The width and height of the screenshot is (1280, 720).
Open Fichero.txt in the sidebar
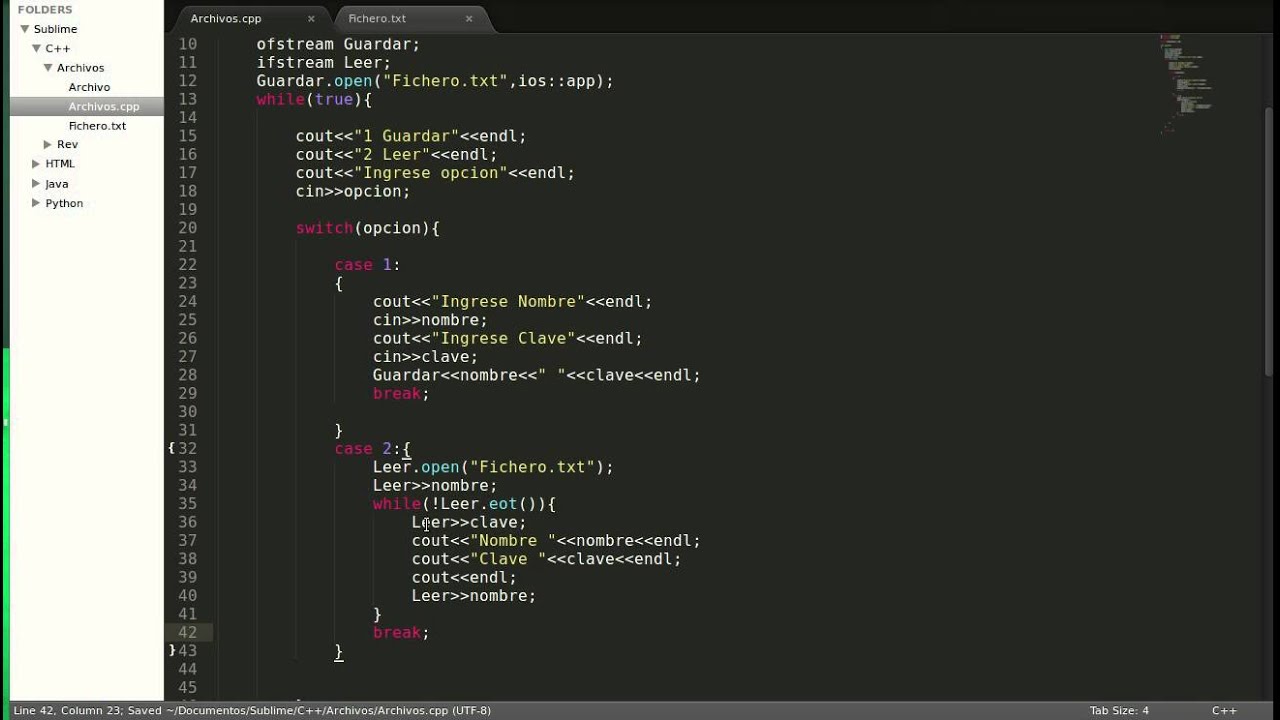coord(97,126)
